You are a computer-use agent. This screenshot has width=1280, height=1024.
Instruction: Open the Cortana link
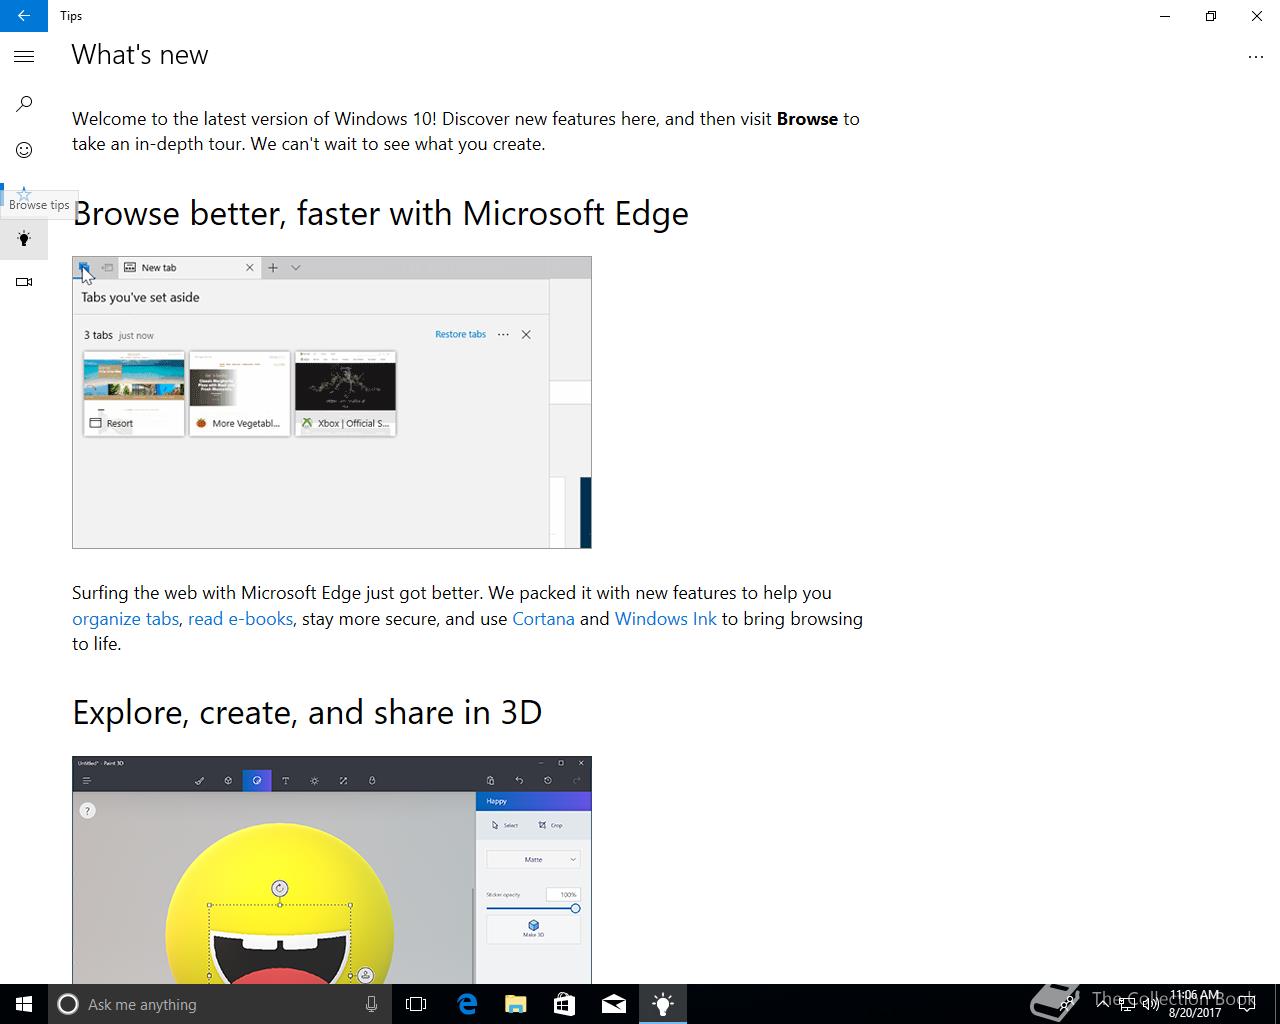(x=543, y=619)
